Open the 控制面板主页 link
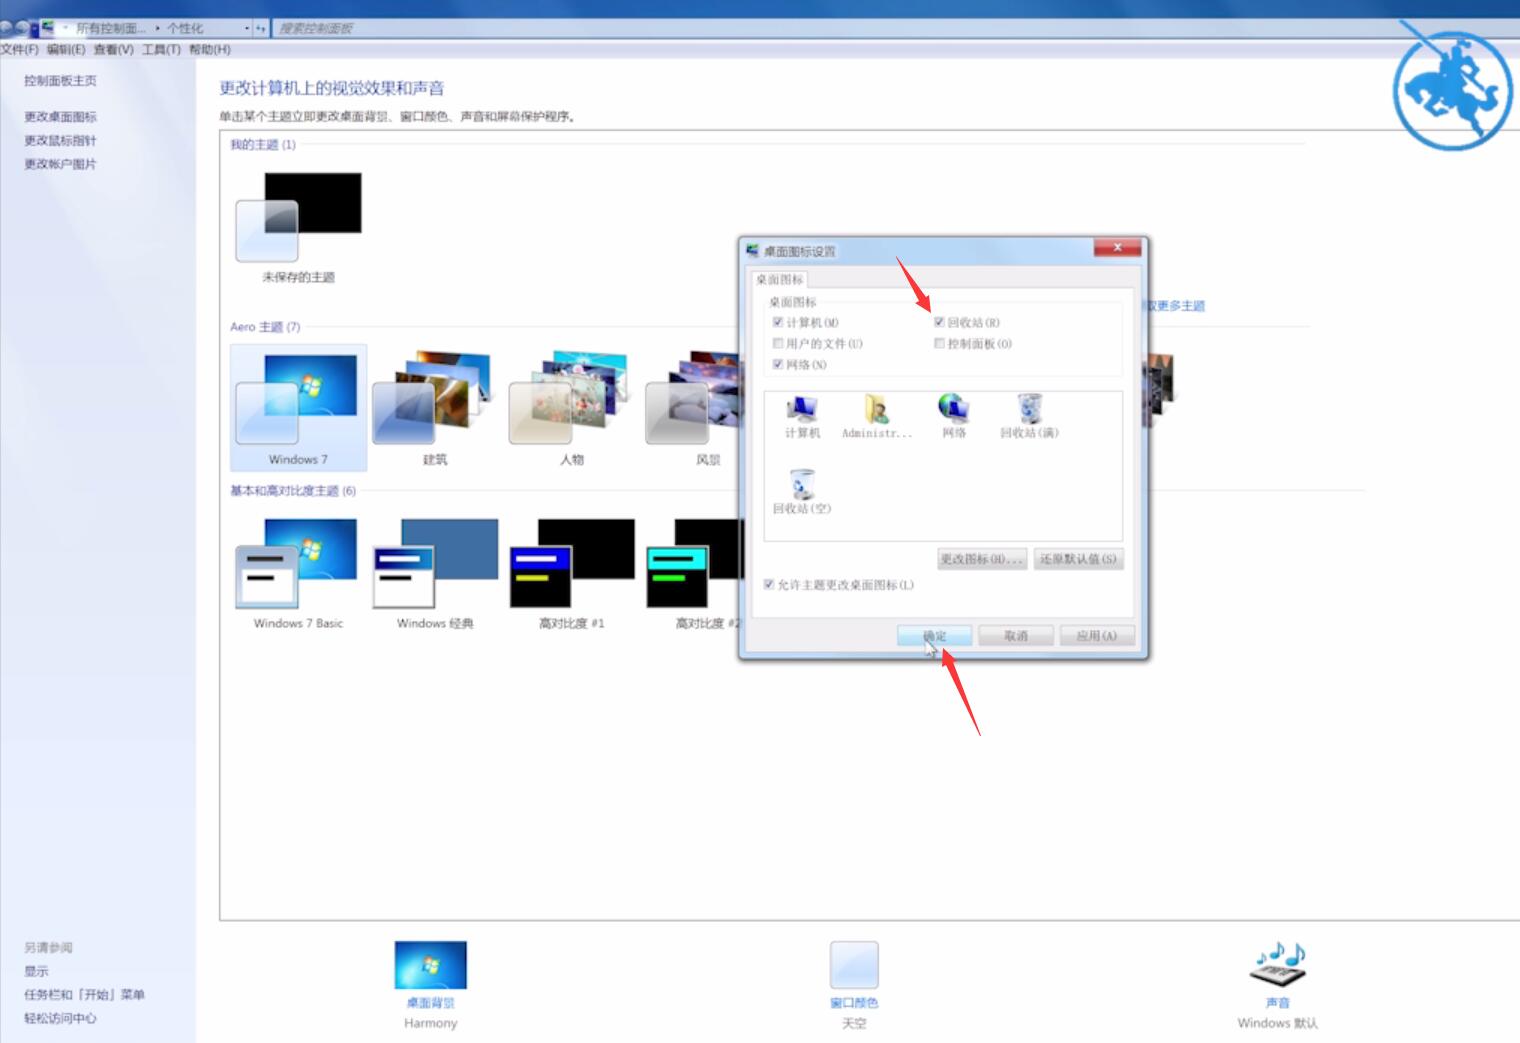Viewport: 1520px width, 1043px height. [61, 80]
